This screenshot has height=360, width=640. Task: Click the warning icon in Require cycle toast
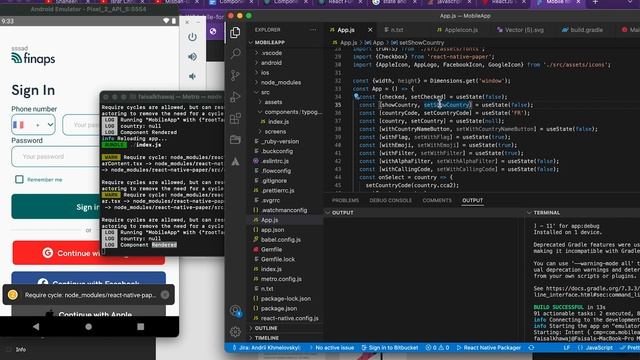point(13,295)
